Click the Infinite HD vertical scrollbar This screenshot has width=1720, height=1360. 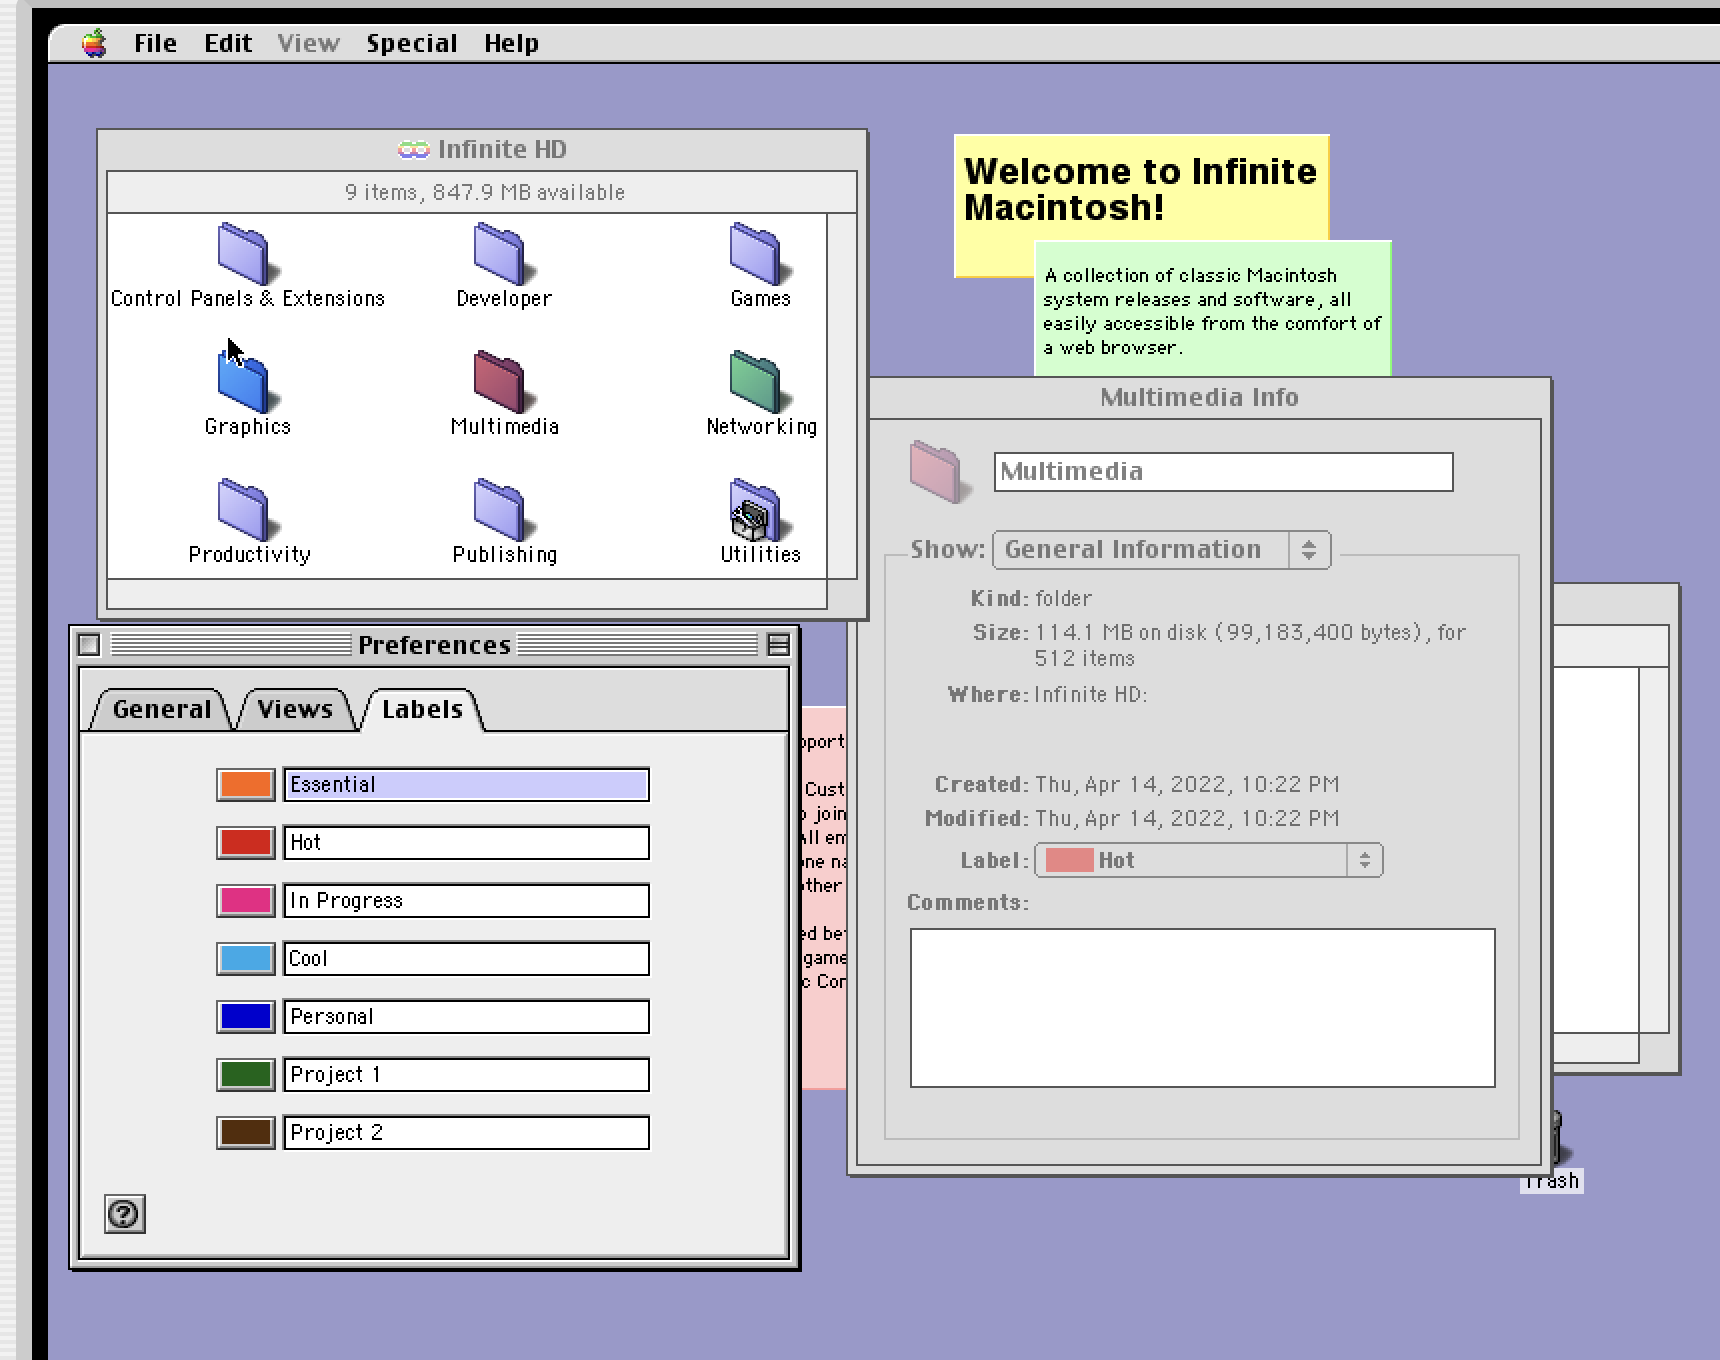(x=842, y=396)
